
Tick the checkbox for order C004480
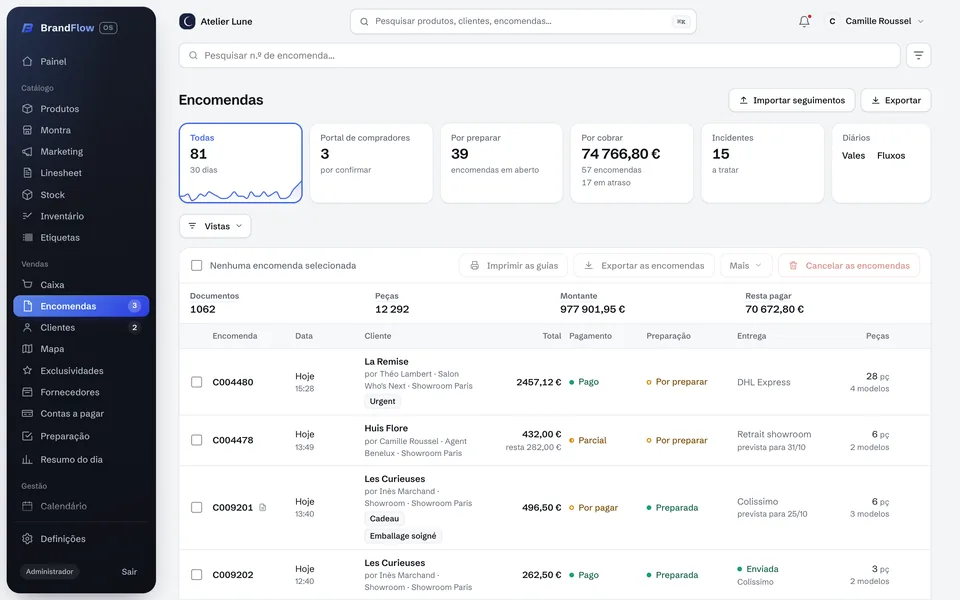[x=197, y=382]
